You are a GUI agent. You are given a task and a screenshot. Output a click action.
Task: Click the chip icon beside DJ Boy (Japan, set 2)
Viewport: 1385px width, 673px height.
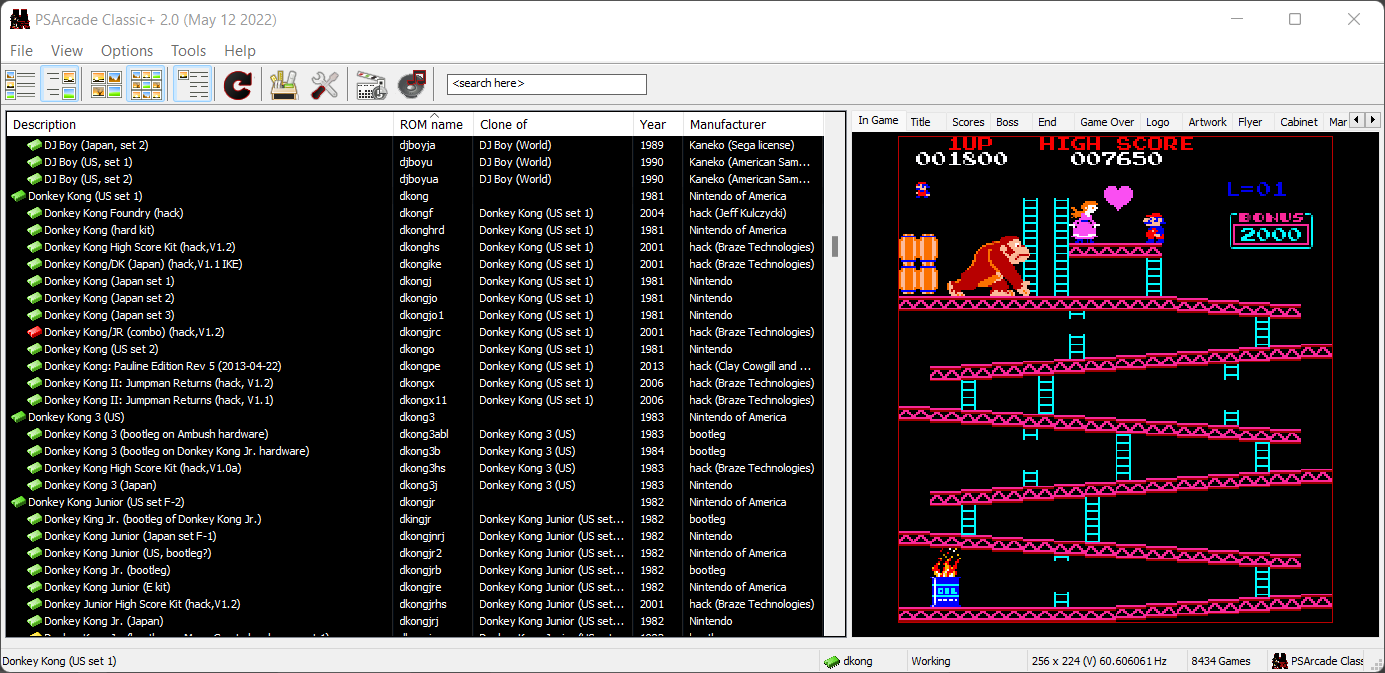[34, 145]
